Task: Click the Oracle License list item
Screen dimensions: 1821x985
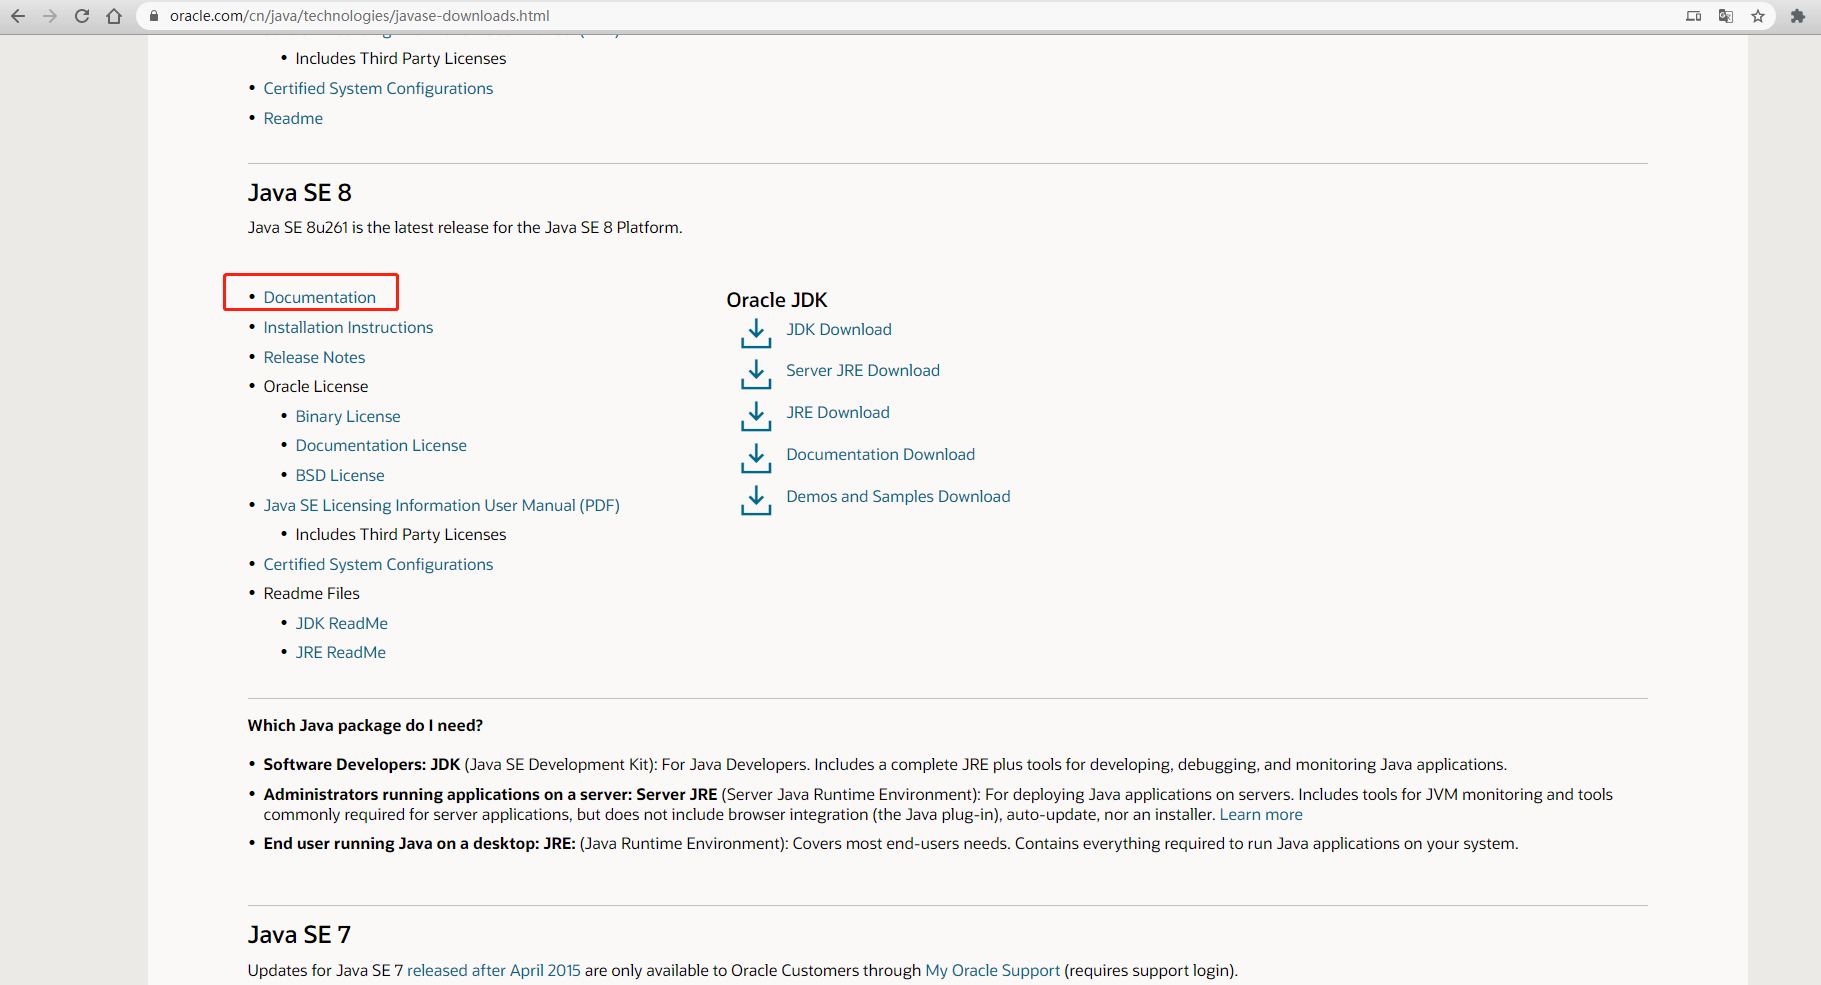Action: [x=316, y=386]
